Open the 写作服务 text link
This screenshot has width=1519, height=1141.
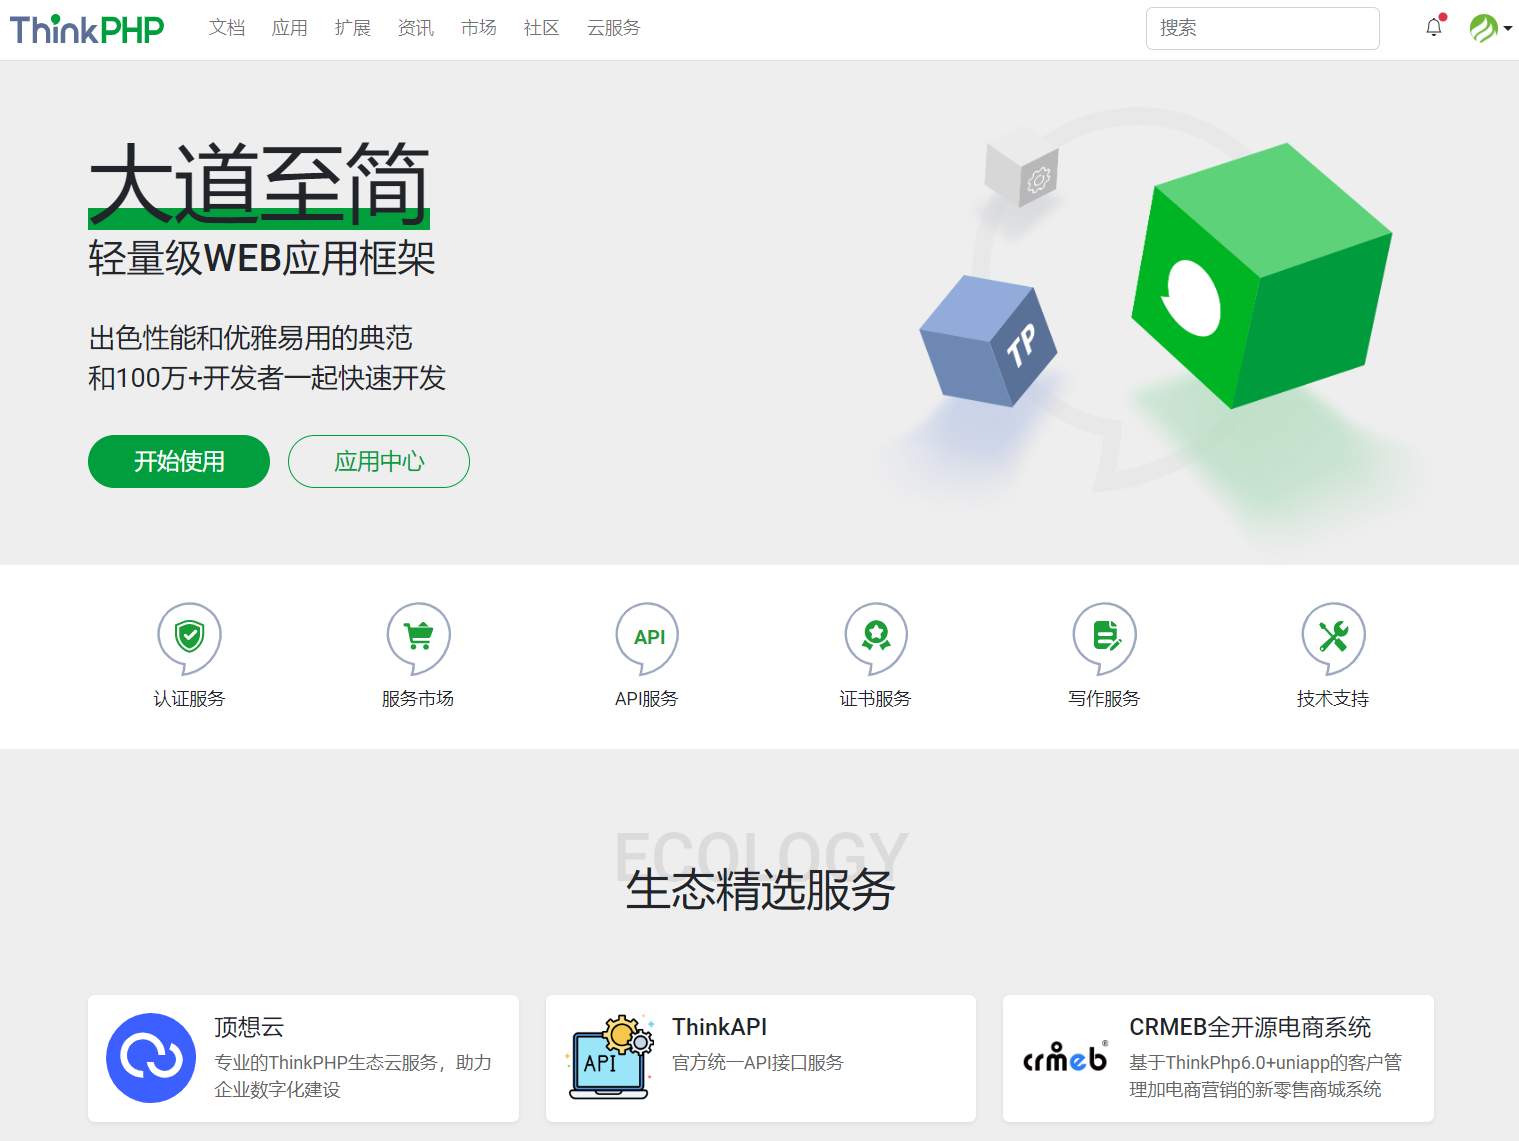pos(1104,699)
